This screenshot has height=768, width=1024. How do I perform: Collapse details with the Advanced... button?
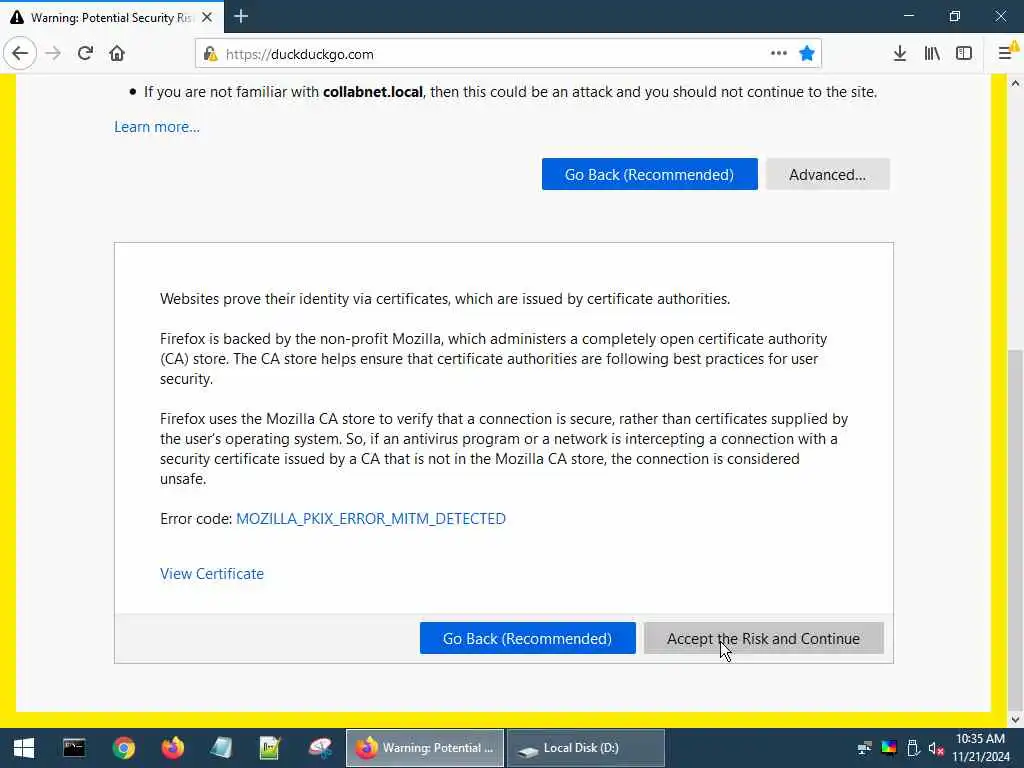click(x=827, y=174)
